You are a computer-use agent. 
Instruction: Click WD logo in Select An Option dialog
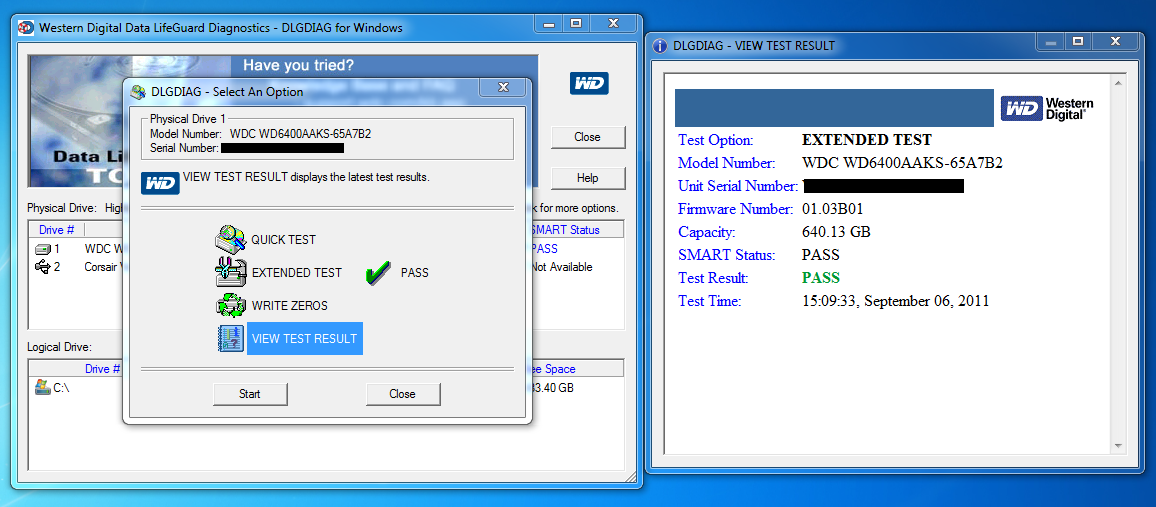(x=161, y=183)
